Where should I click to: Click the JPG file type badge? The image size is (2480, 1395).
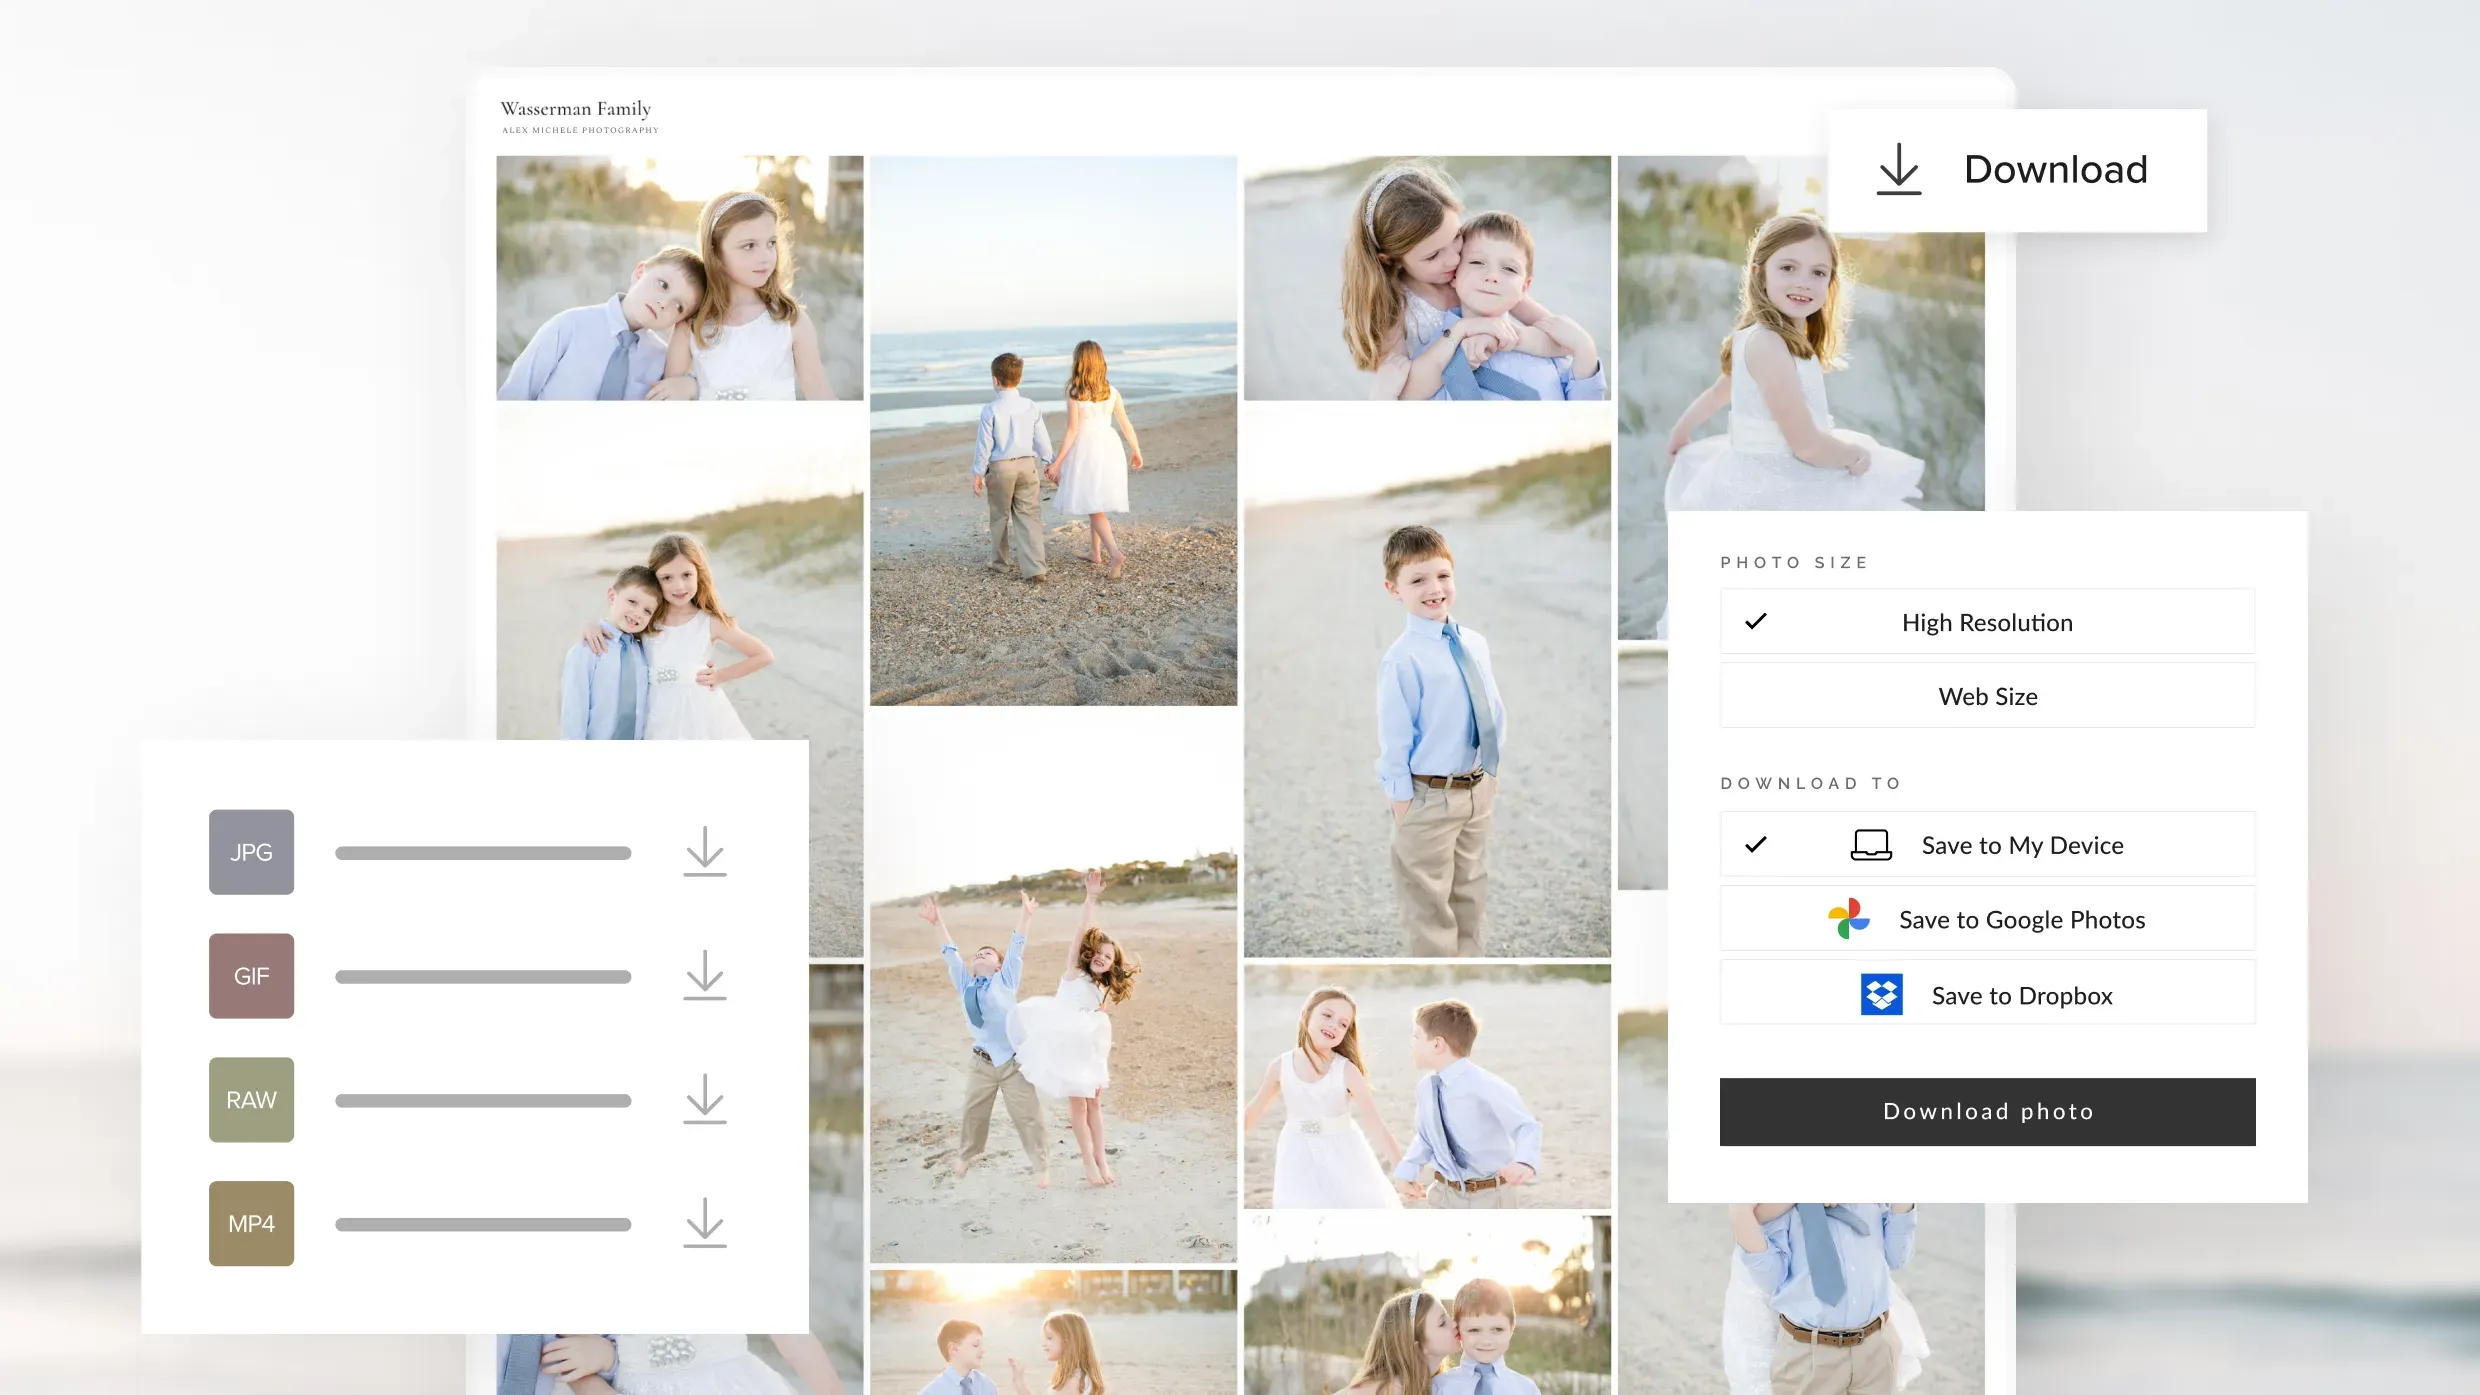coord(251,852)
